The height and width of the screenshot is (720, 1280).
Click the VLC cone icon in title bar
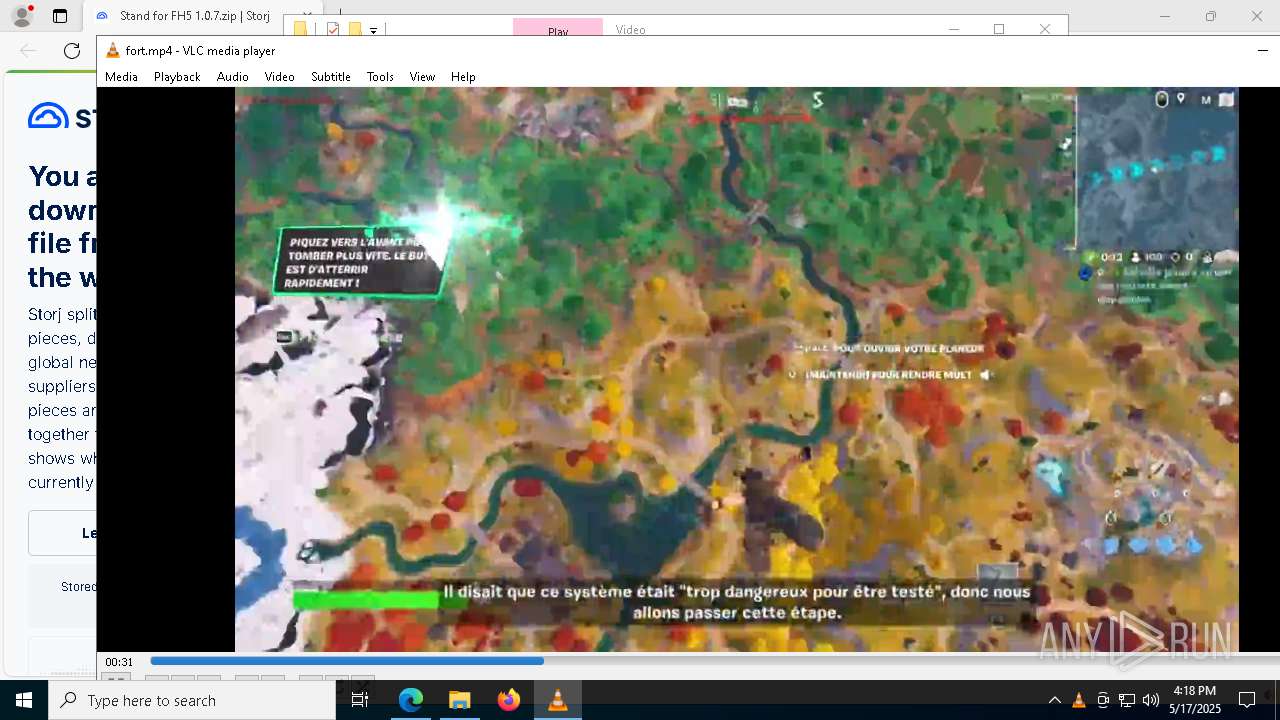113,50
